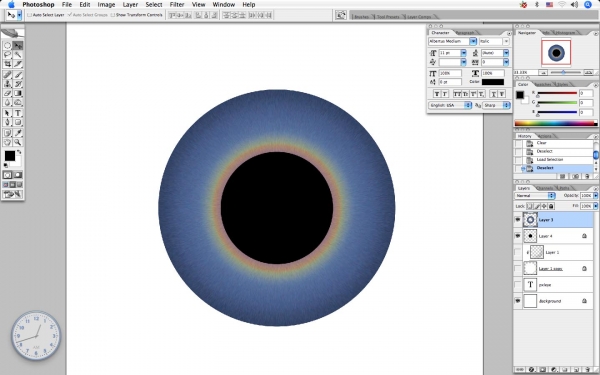The image size is (600, 375).
Task: Open the font style dropdown showing Italic
Action: pyautogui.click(x=506, y=41)
